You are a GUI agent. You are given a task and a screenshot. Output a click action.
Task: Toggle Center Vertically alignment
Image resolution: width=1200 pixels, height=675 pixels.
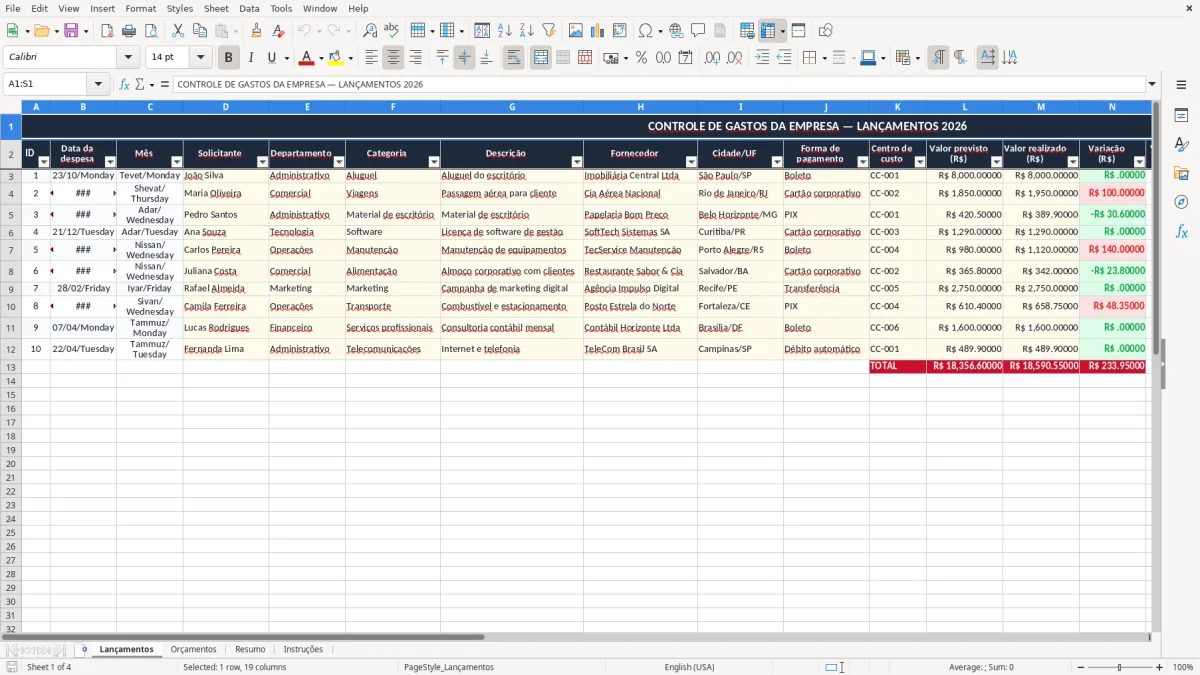(464, 58)
